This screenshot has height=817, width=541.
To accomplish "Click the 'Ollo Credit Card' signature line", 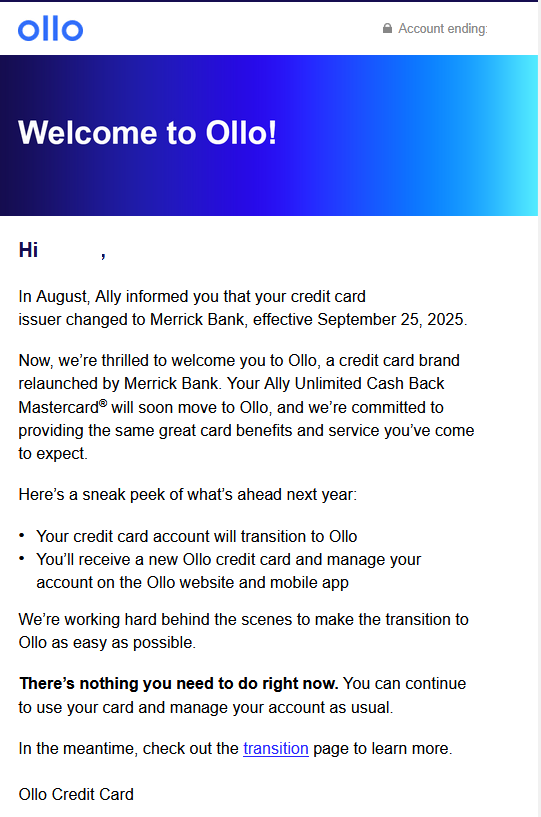I will click(76, 794).
